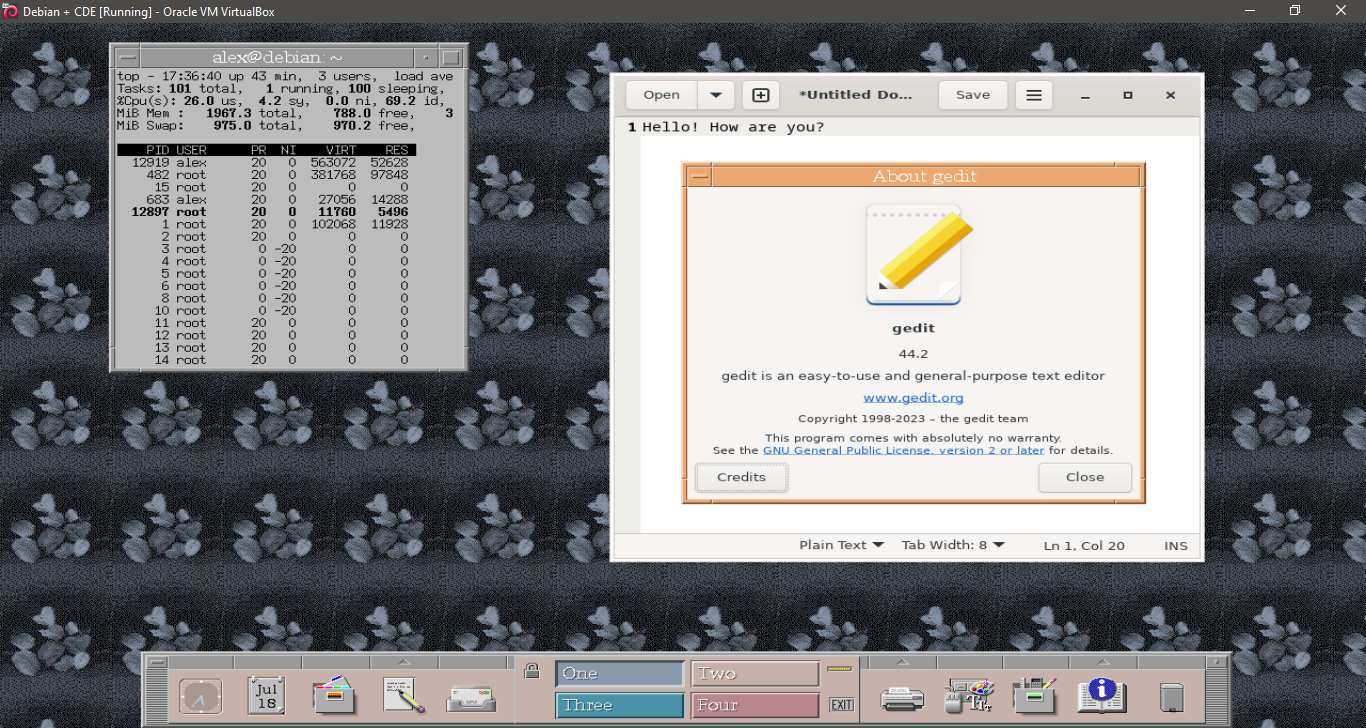Click the EXIT button in the front panel
The width and height of the screenshot is (1366, 728).
842,705
